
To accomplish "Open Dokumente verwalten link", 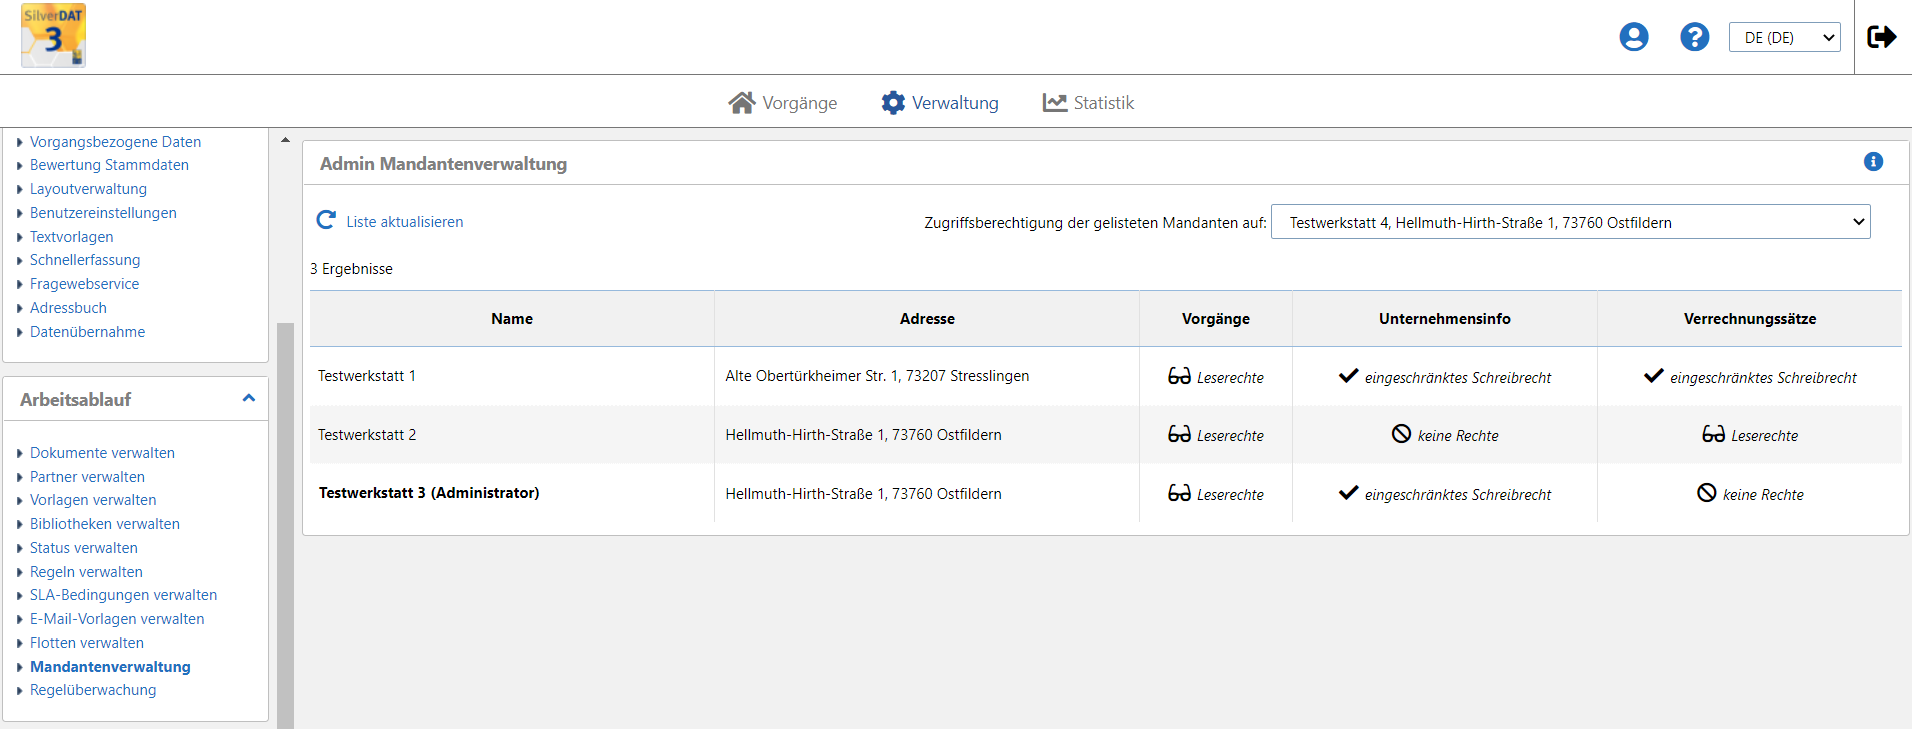I will coord(102,453).
